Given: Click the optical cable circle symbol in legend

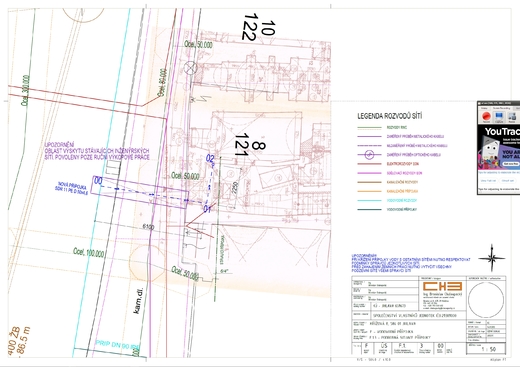Looking at the screenshot, I should (369, 155).
